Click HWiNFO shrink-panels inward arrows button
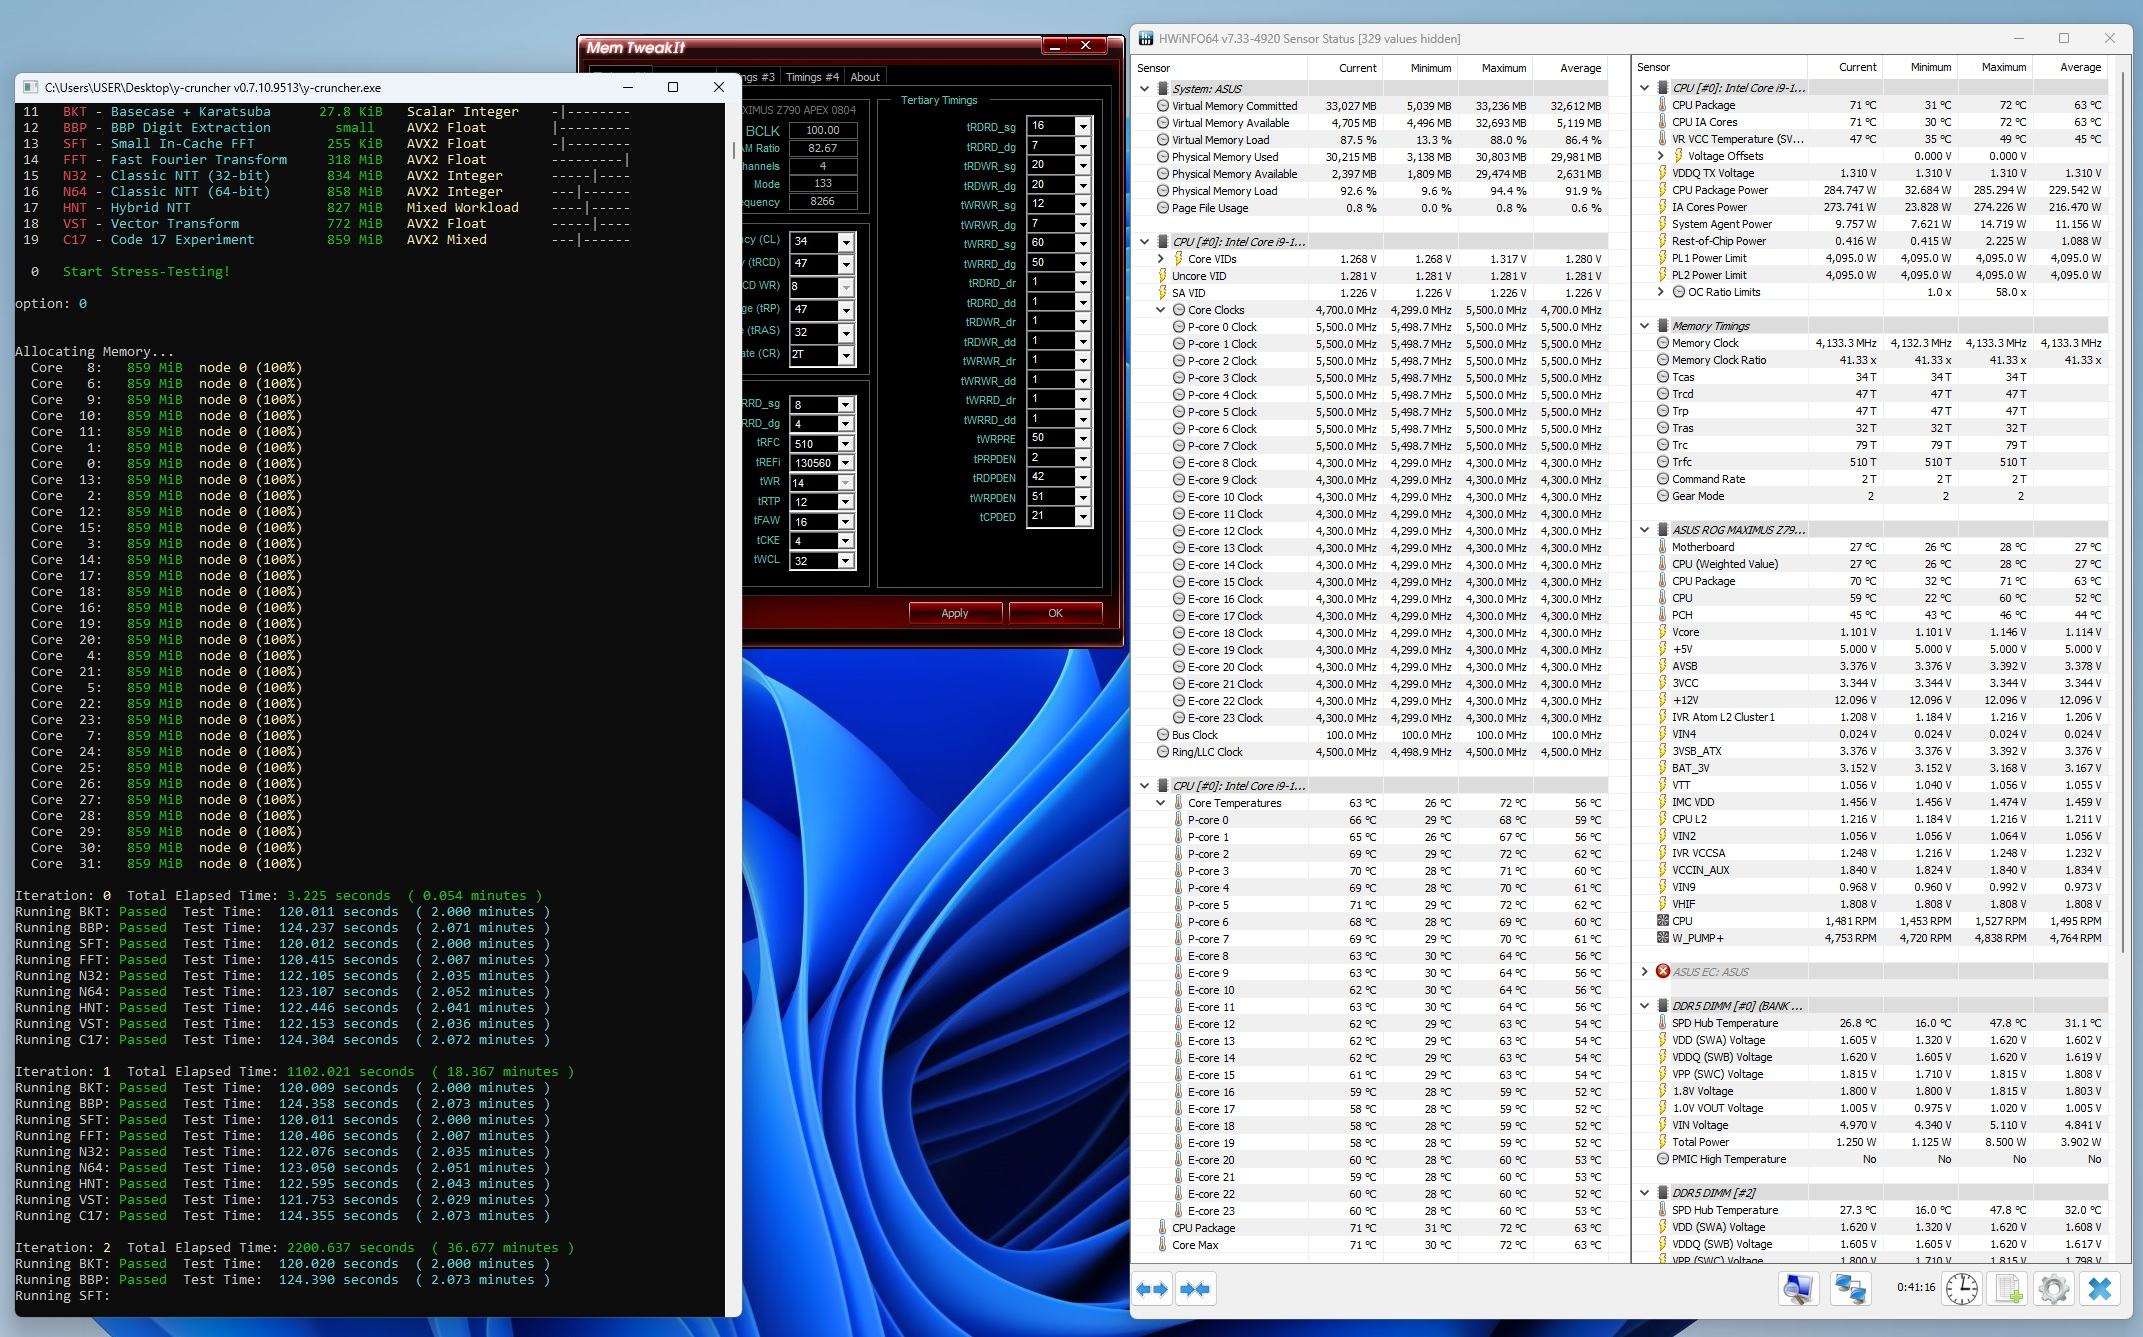The image size is (2143, 1337). click(1195, 1289)
